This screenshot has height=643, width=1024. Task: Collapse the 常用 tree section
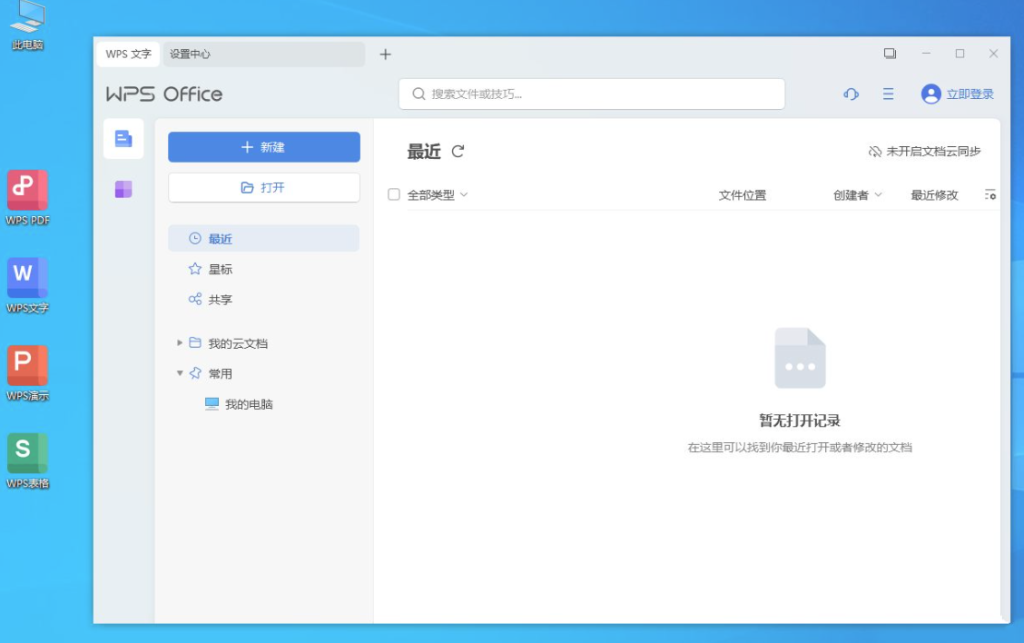(x=180, y=373)
